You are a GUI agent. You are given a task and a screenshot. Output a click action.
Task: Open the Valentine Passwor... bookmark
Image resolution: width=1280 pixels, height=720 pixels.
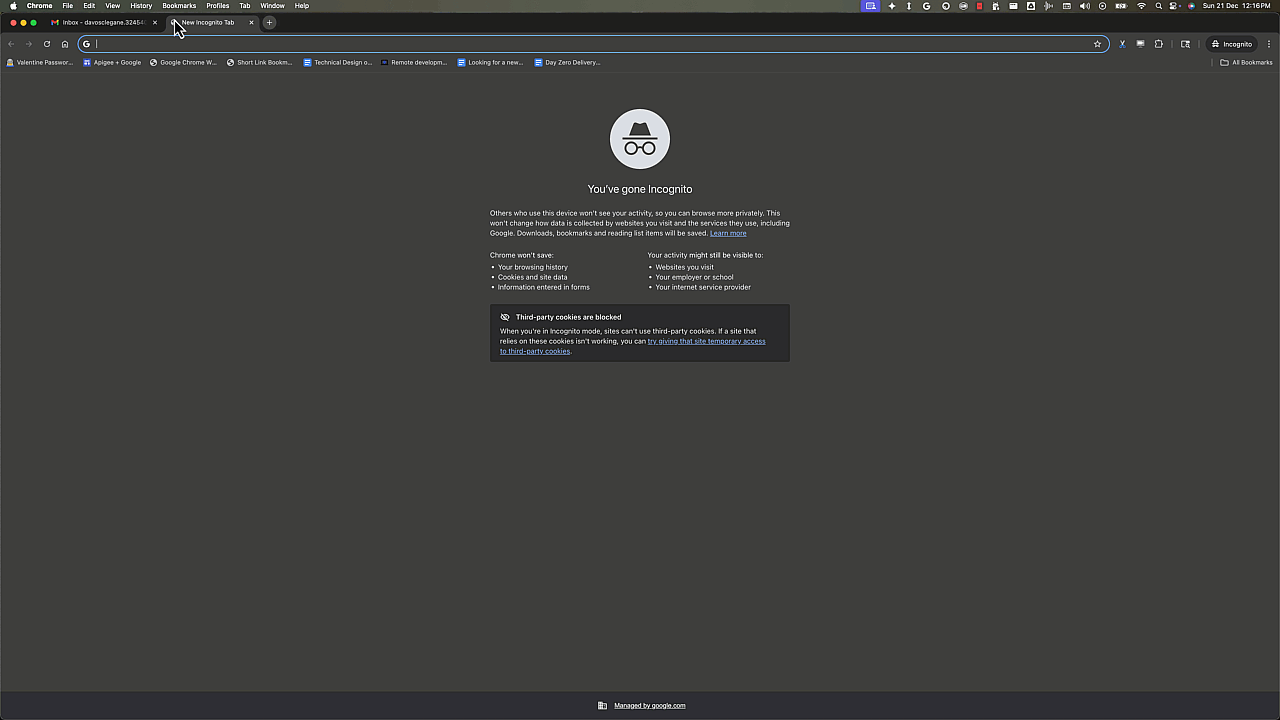(x=40, y=62)
